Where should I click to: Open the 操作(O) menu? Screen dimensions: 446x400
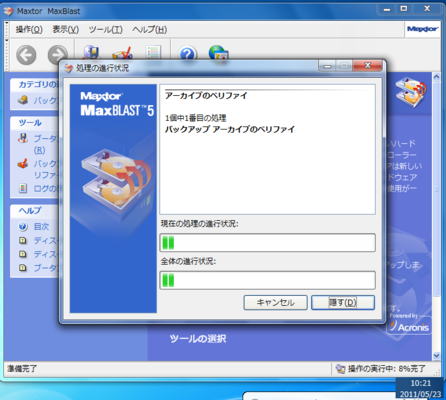pyautogui.click(x=29, y=30)
